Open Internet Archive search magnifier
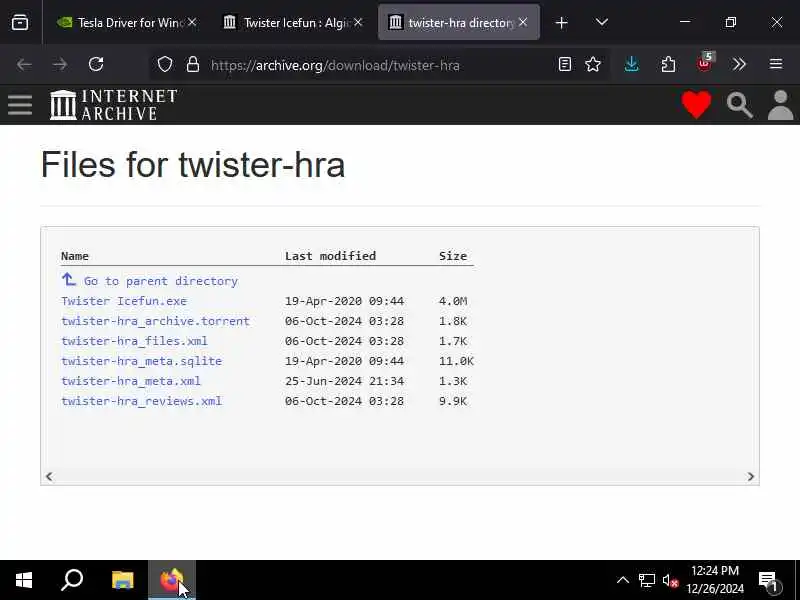Image resolution: width=800 pixels, height=600 pixels. [x=739, y=105]
